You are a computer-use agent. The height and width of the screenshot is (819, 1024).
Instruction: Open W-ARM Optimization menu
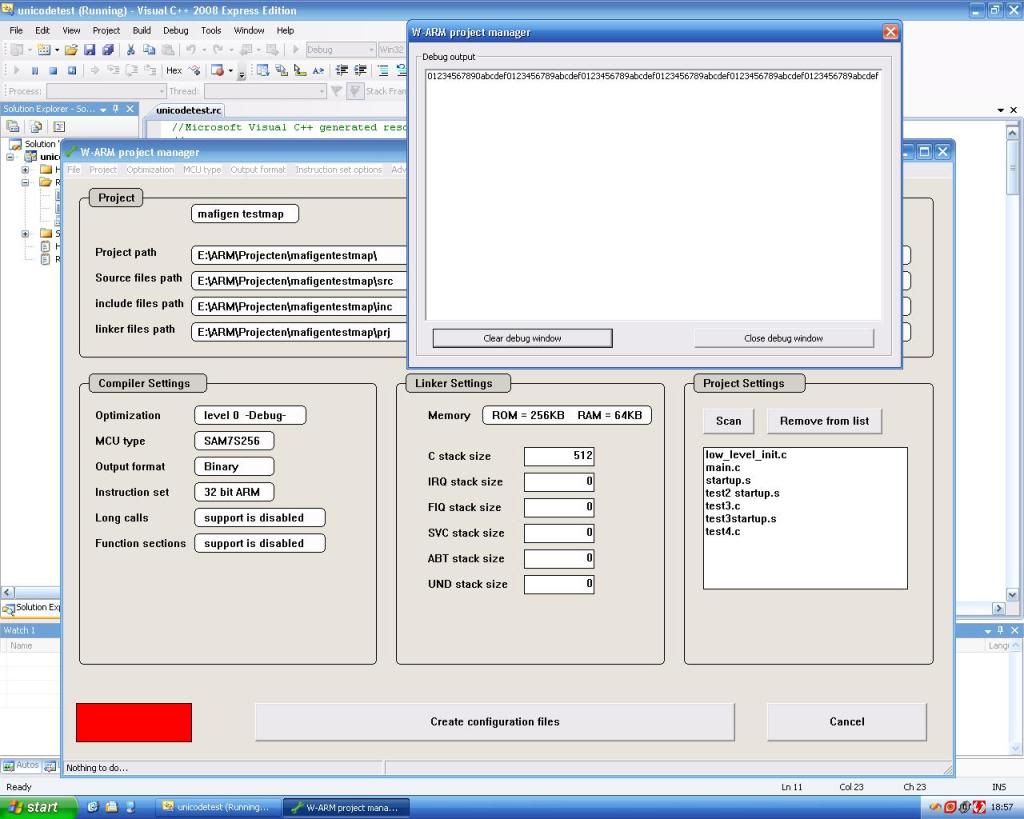tap(150, 170)
